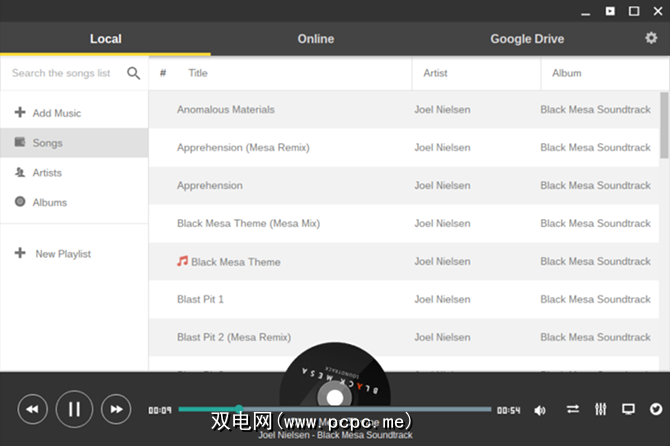Viewport: 670px width, 446px height.
Task: Select Artists in the sidebar
Action: [74, 173]
